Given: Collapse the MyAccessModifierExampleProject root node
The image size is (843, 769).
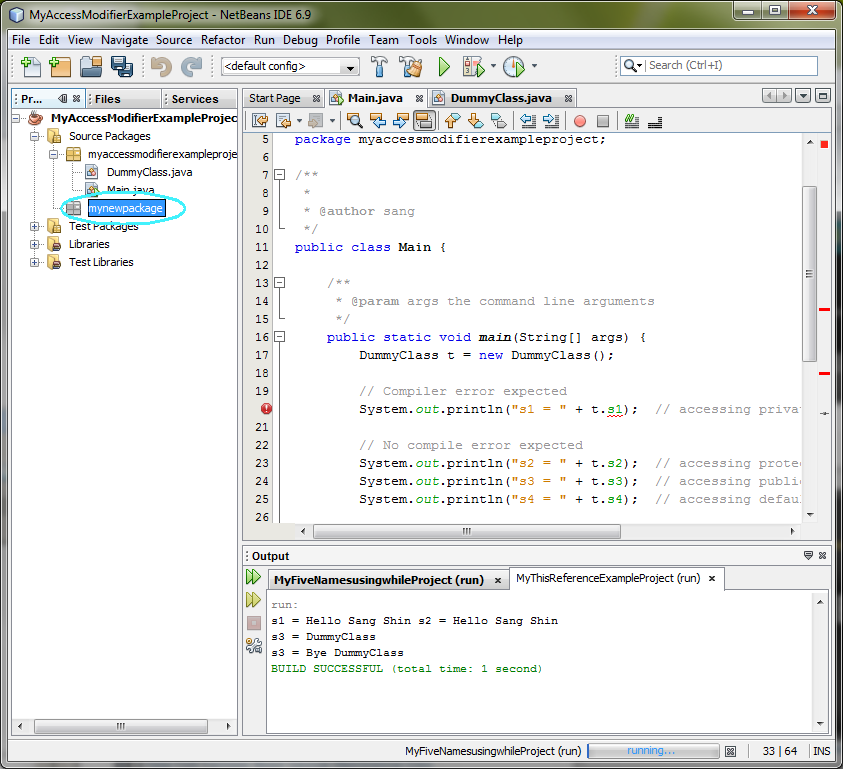Looking at the screenshot, I should [16, 118].
